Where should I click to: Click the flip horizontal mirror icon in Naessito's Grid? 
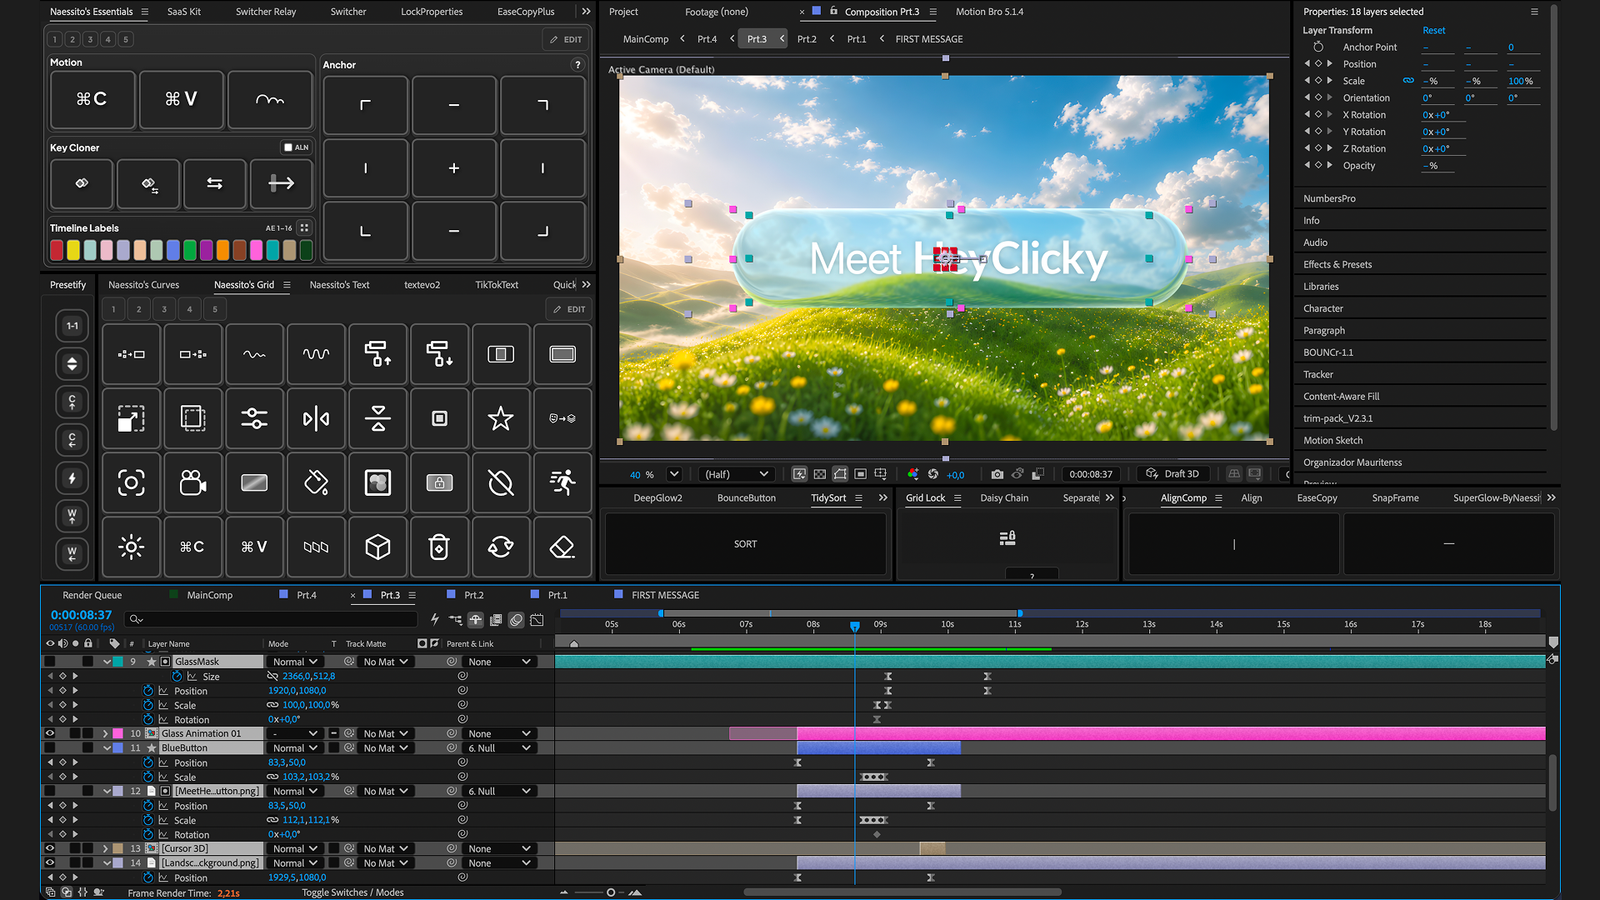(x=316, y=419)
